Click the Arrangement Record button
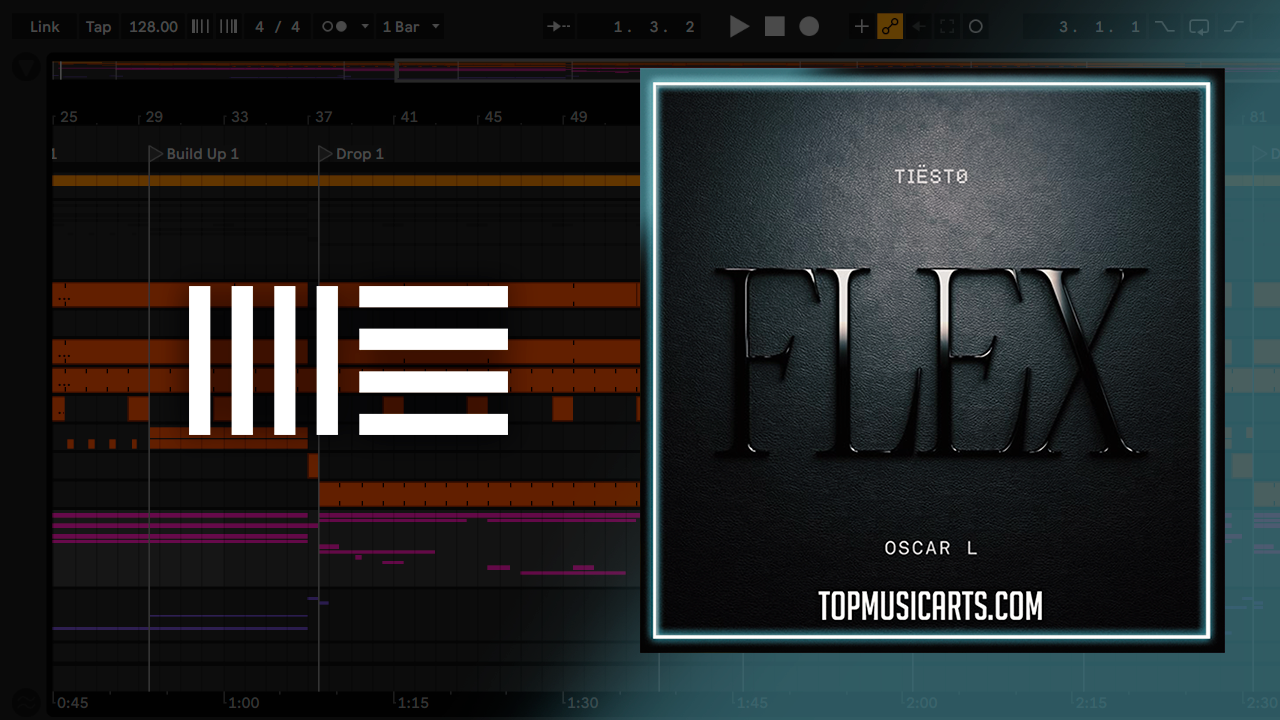 click(809, 27)
